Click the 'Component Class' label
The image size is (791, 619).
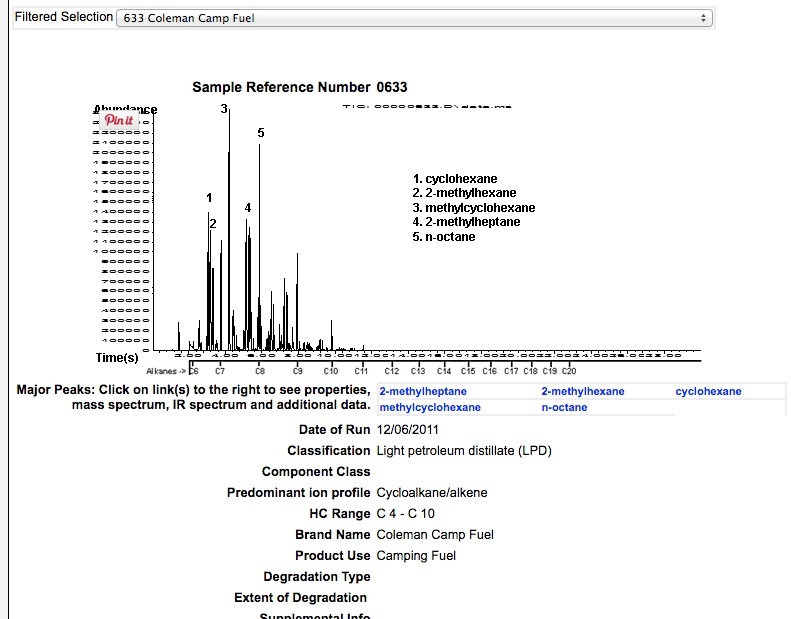point(316,472)
